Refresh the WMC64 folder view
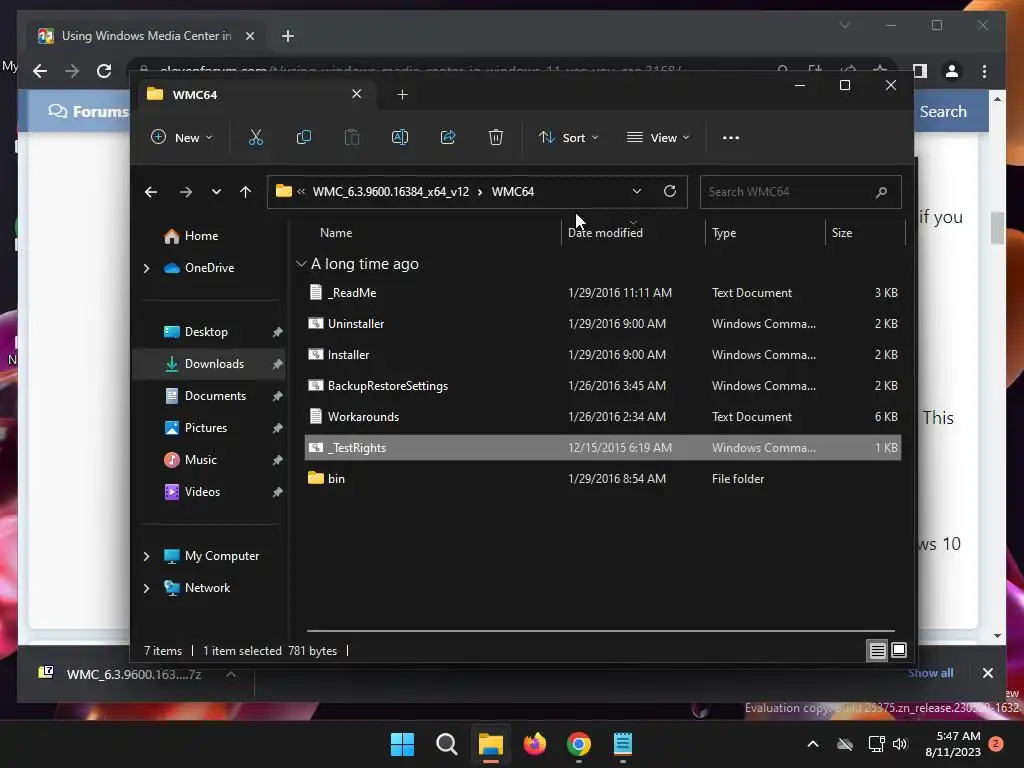The image size is (1024, 768). tap(670, 191)
